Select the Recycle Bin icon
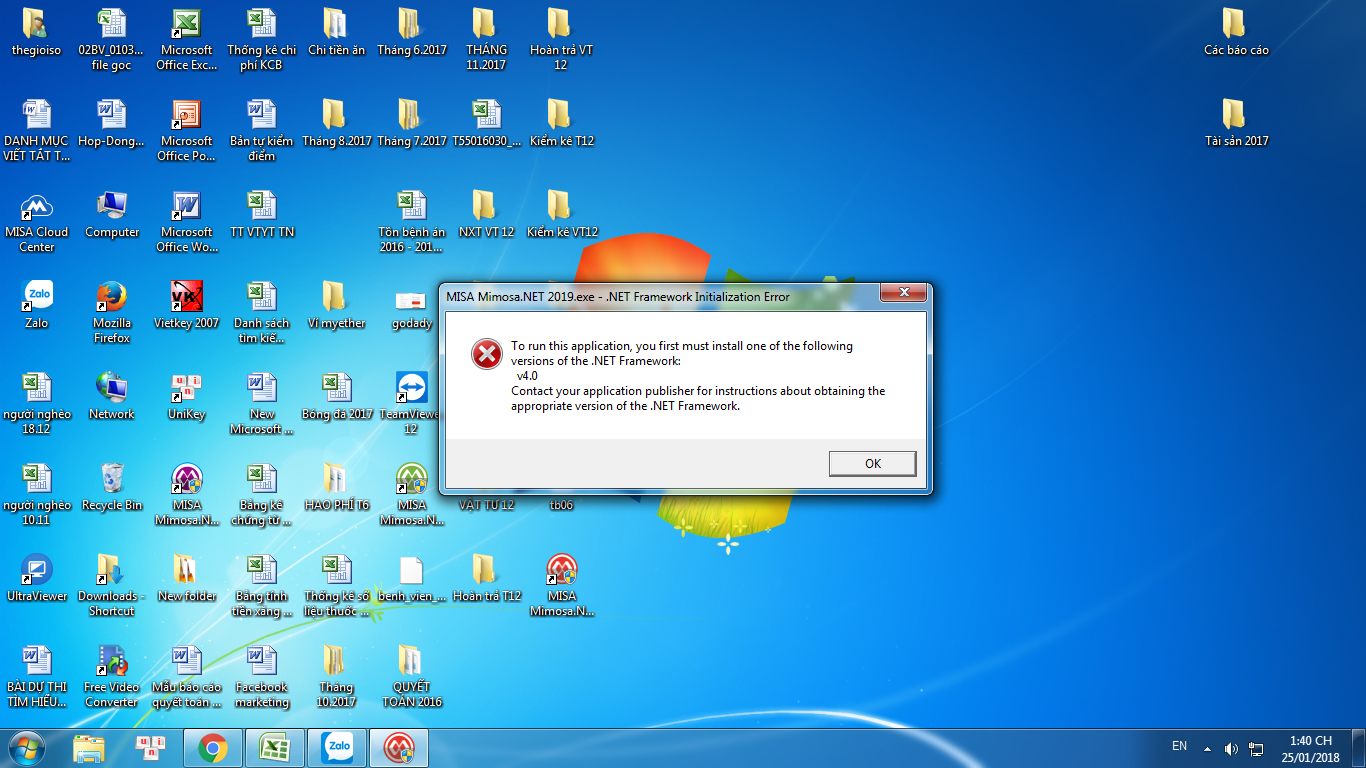This screenshot has height=768, width=1366. [112, 488]
